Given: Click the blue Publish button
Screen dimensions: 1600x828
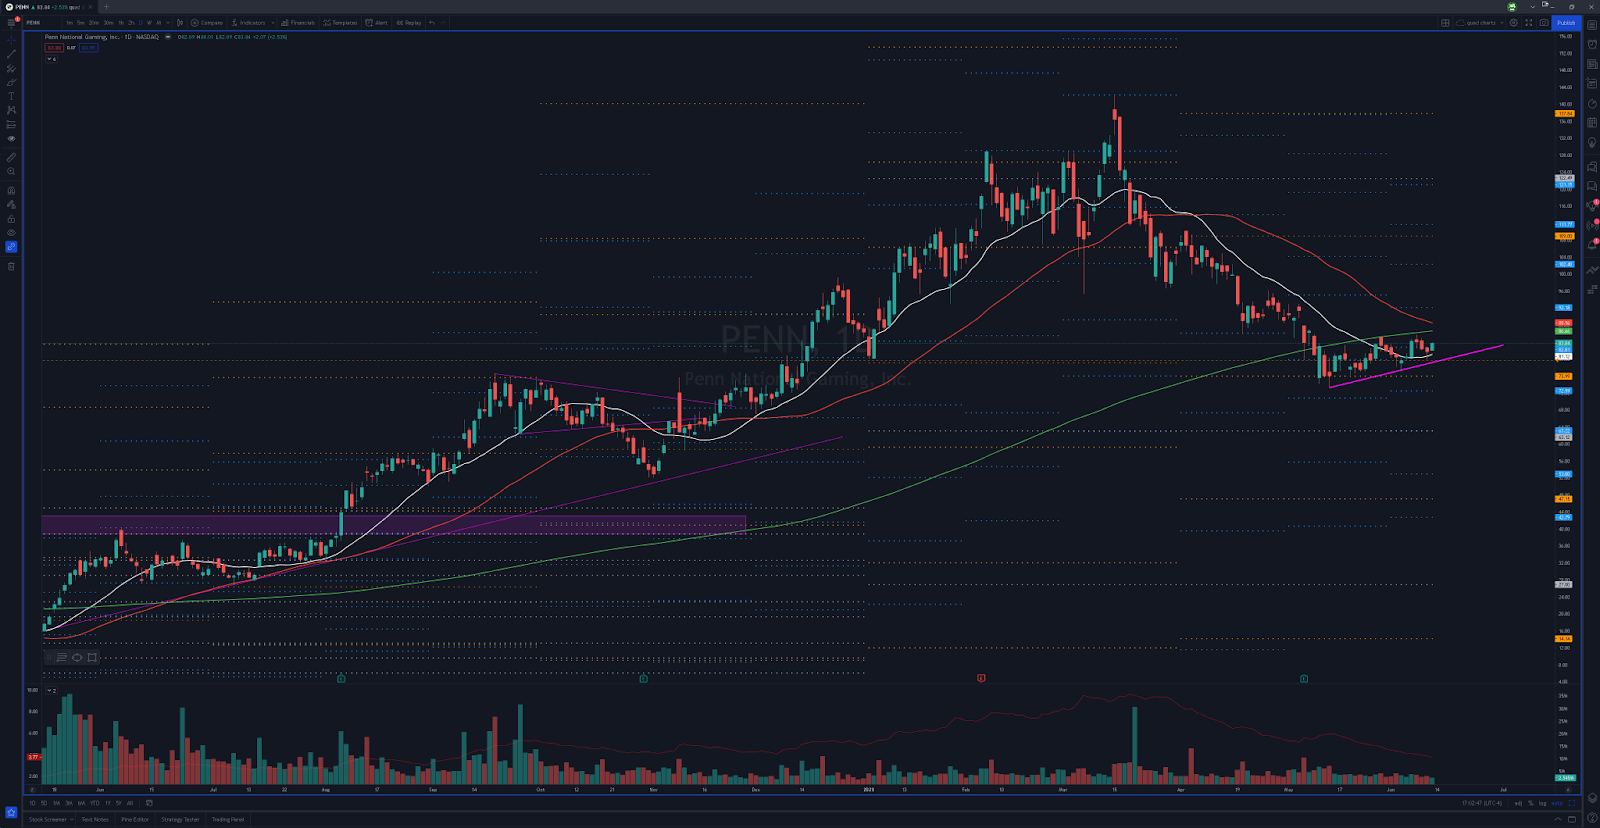Looking at the screenshot, I should coord(1565,22).
